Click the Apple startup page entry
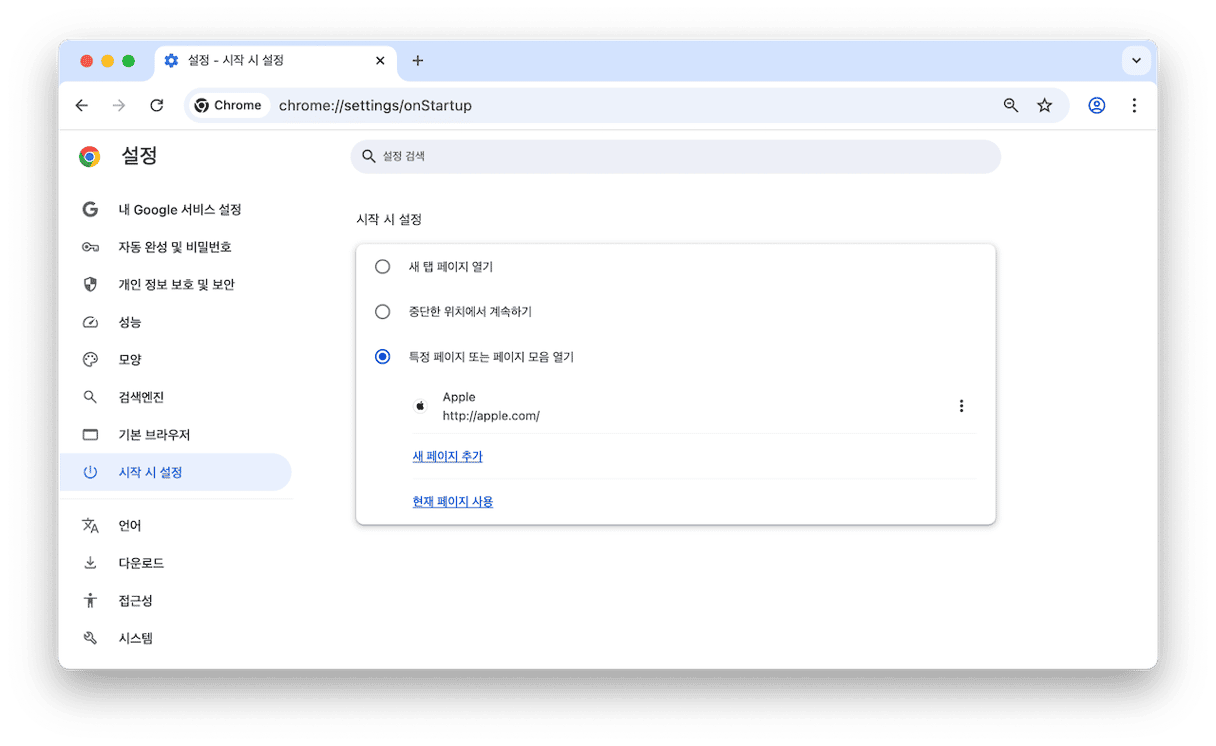 point(693,406)
